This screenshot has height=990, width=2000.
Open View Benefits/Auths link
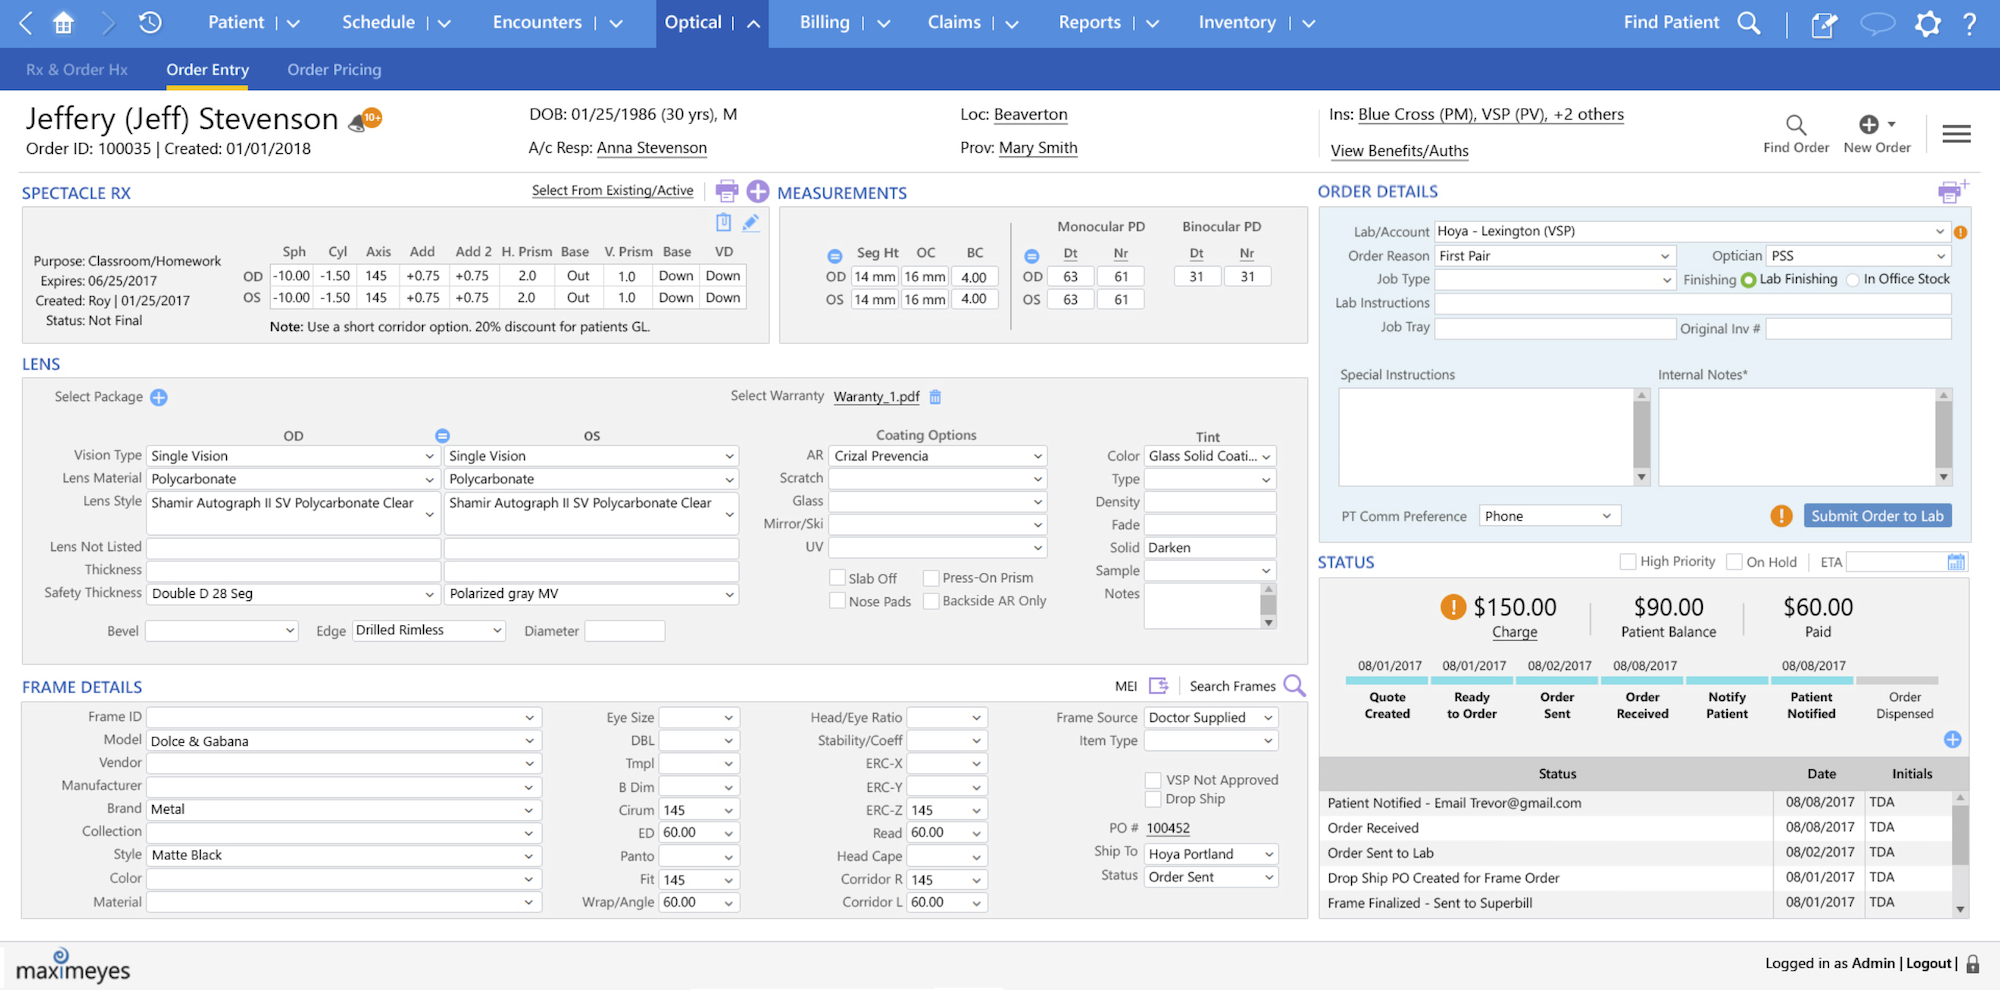[x=1399, y=151]
